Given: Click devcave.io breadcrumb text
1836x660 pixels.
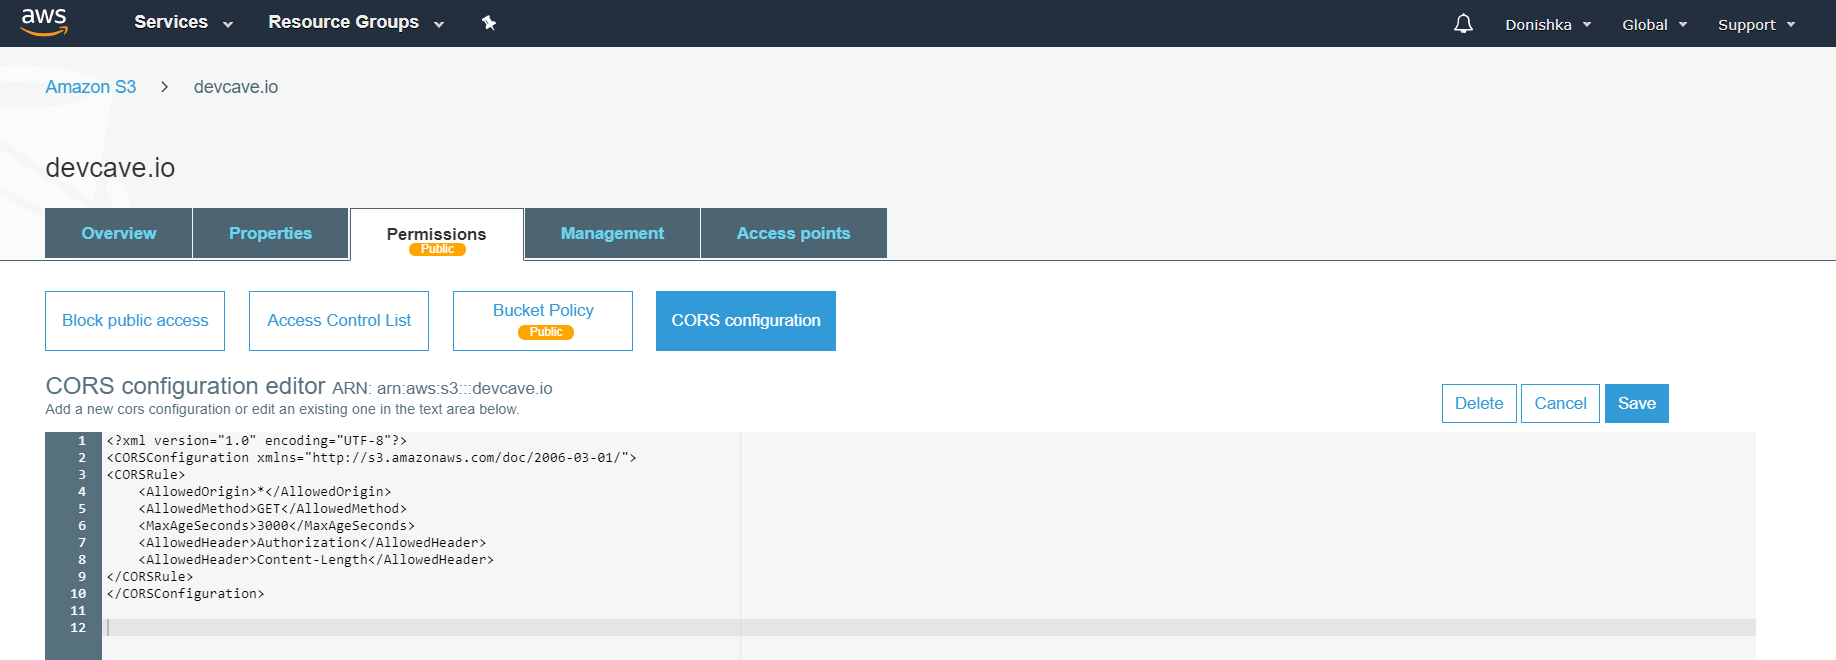Looking at the screenshot, I should [236, 87].
